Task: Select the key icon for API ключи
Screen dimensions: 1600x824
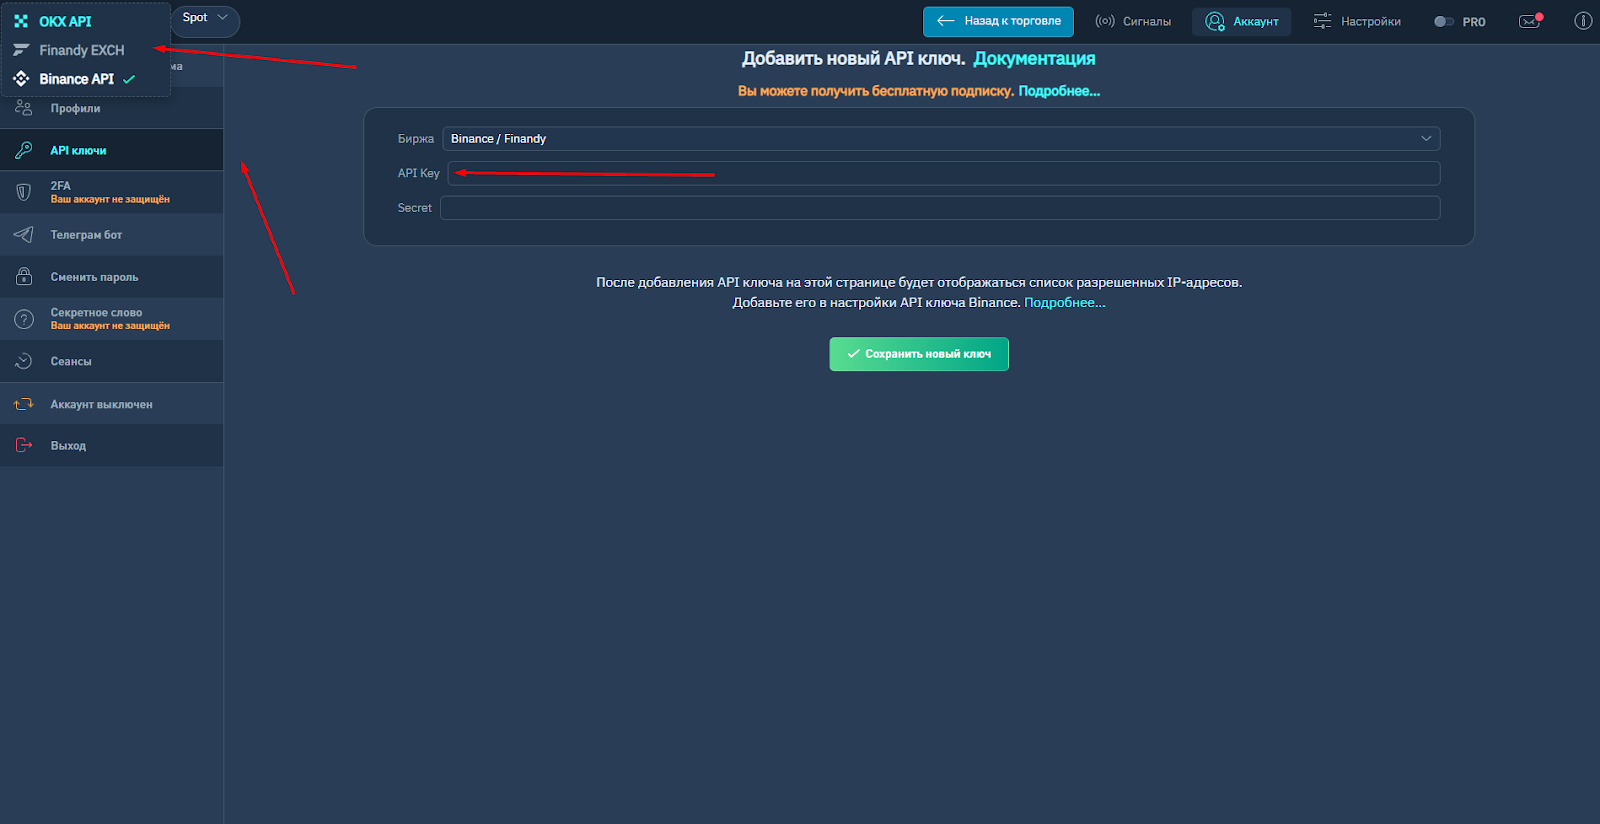Action: [x=24, y=150]
